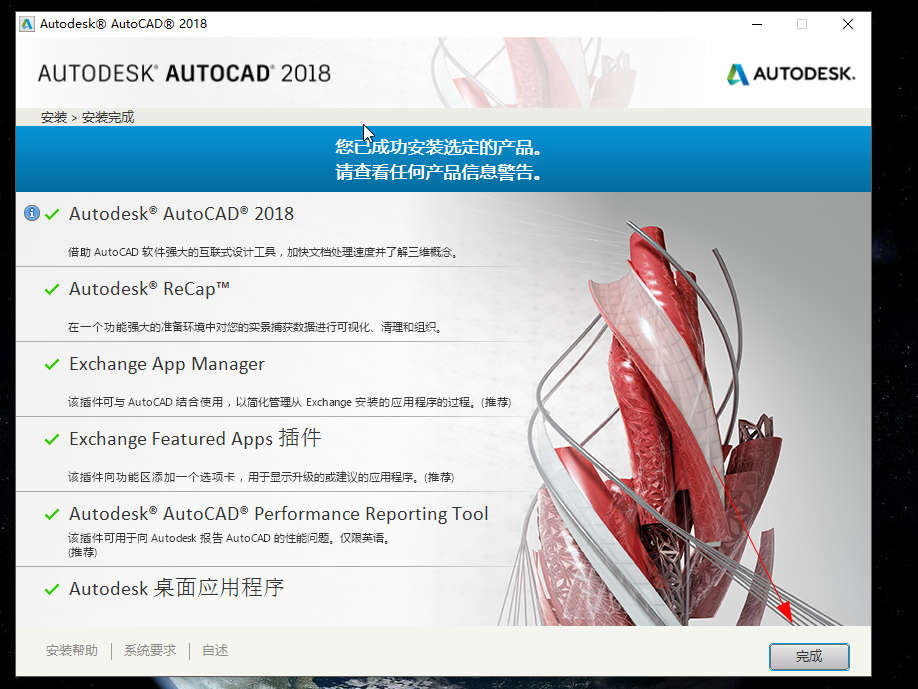Close the AutoCAD 2018 installer window
The height and width of the screenshot is (689, 918).
848,24
